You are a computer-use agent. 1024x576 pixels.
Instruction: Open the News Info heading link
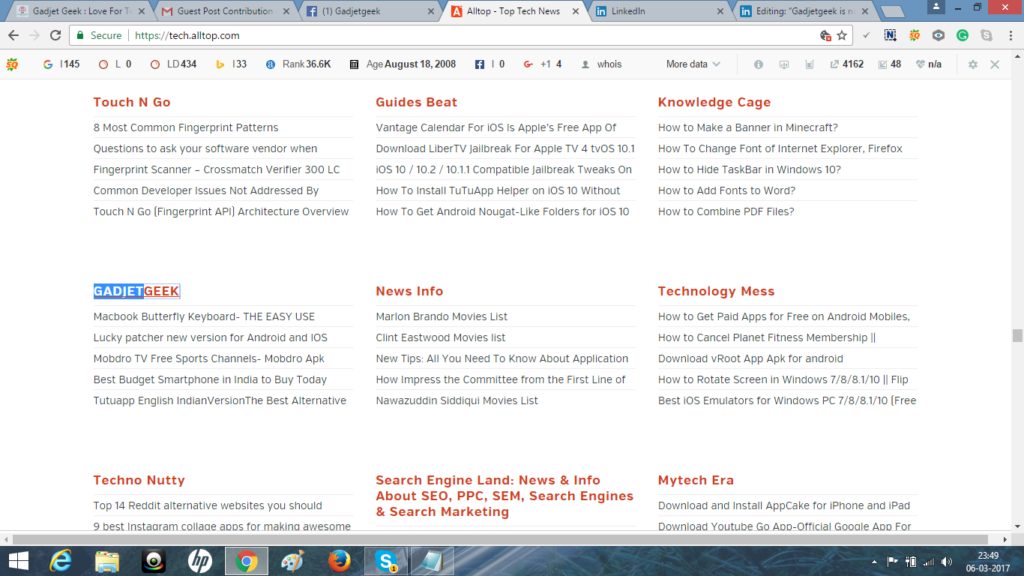pos(409,291)
